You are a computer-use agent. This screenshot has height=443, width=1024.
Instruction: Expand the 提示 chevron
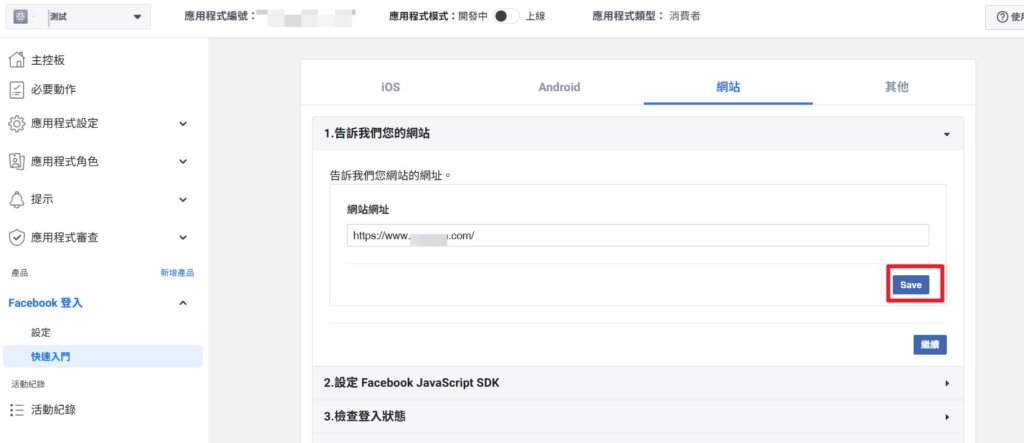pyautogui.click(x=183, y=200)
